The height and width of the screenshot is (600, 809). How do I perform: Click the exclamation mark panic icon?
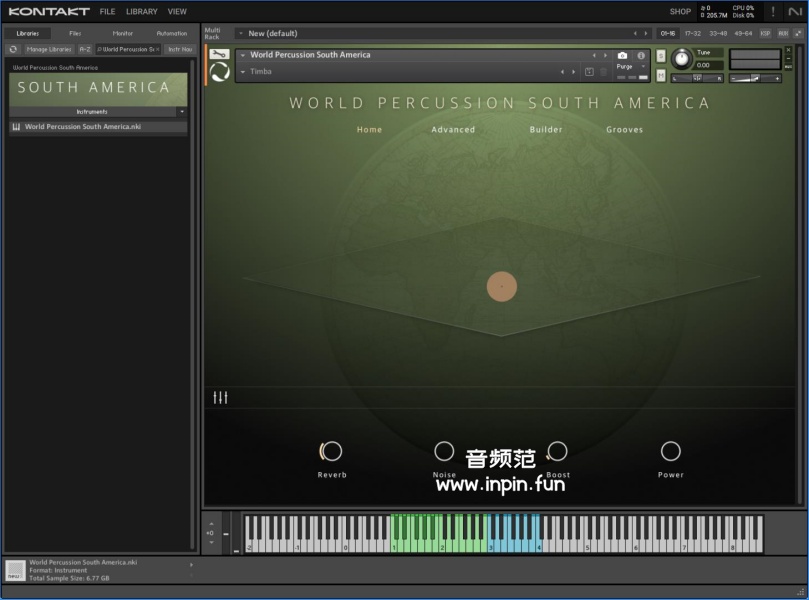click(772, 11)
